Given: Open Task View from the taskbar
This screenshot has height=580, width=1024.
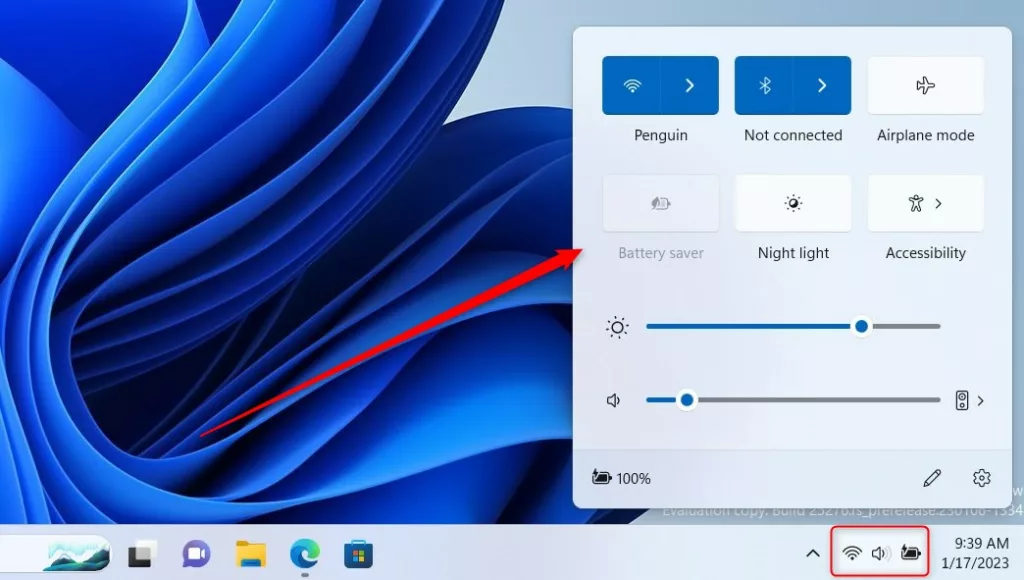Looking at the screenshot, I should (x=142, y=555).
